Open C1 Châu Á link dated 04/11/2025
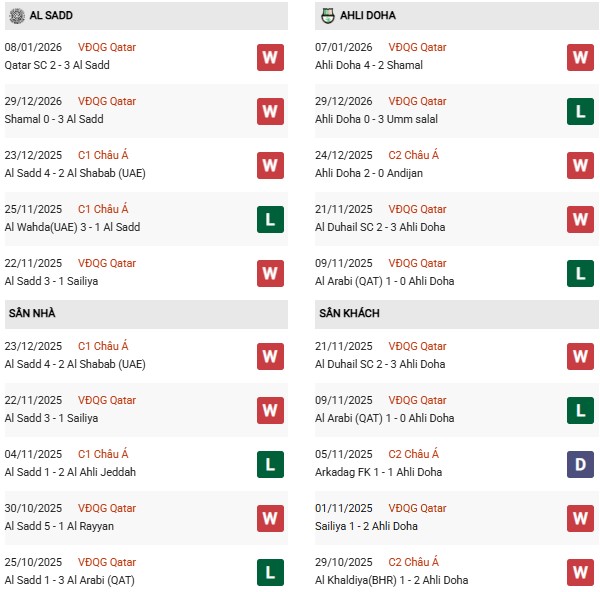600x592 pixels. [105, 454]
